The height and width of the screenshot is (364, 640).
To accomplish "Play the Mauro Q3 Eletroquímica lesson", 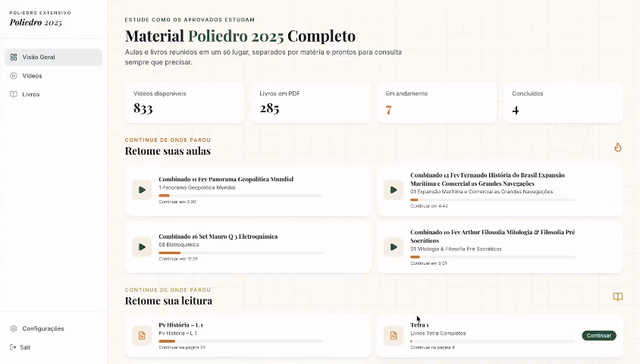I will click(142, 247).
